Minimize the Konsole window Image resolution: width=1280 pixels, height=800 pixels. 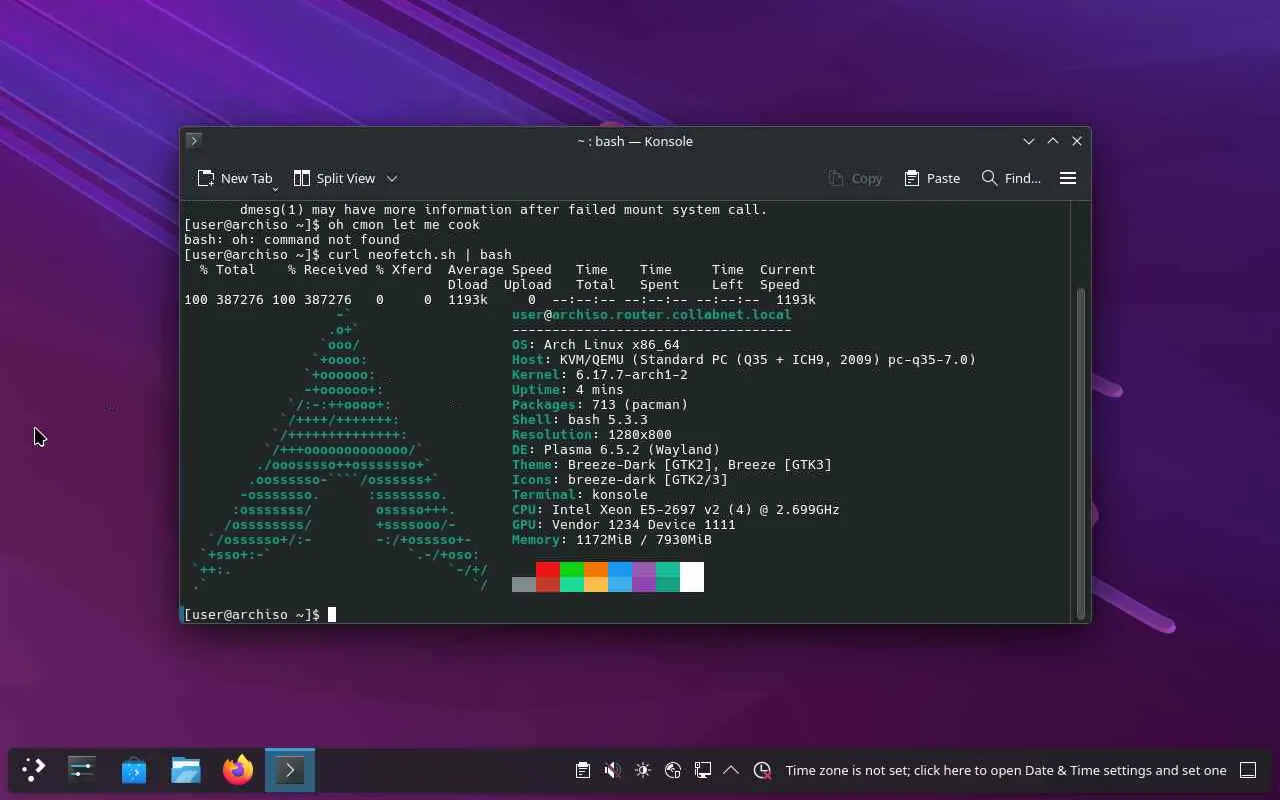tap(1029, 141)
